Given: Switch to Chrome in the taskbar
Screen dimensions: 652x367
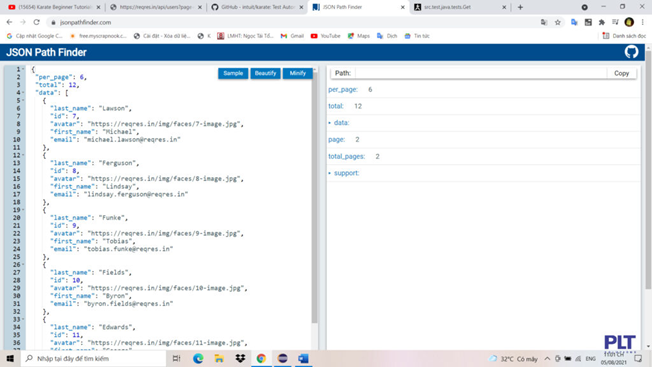Looking at the screenshot, I should pyautogui.click(x=261, y=358).
